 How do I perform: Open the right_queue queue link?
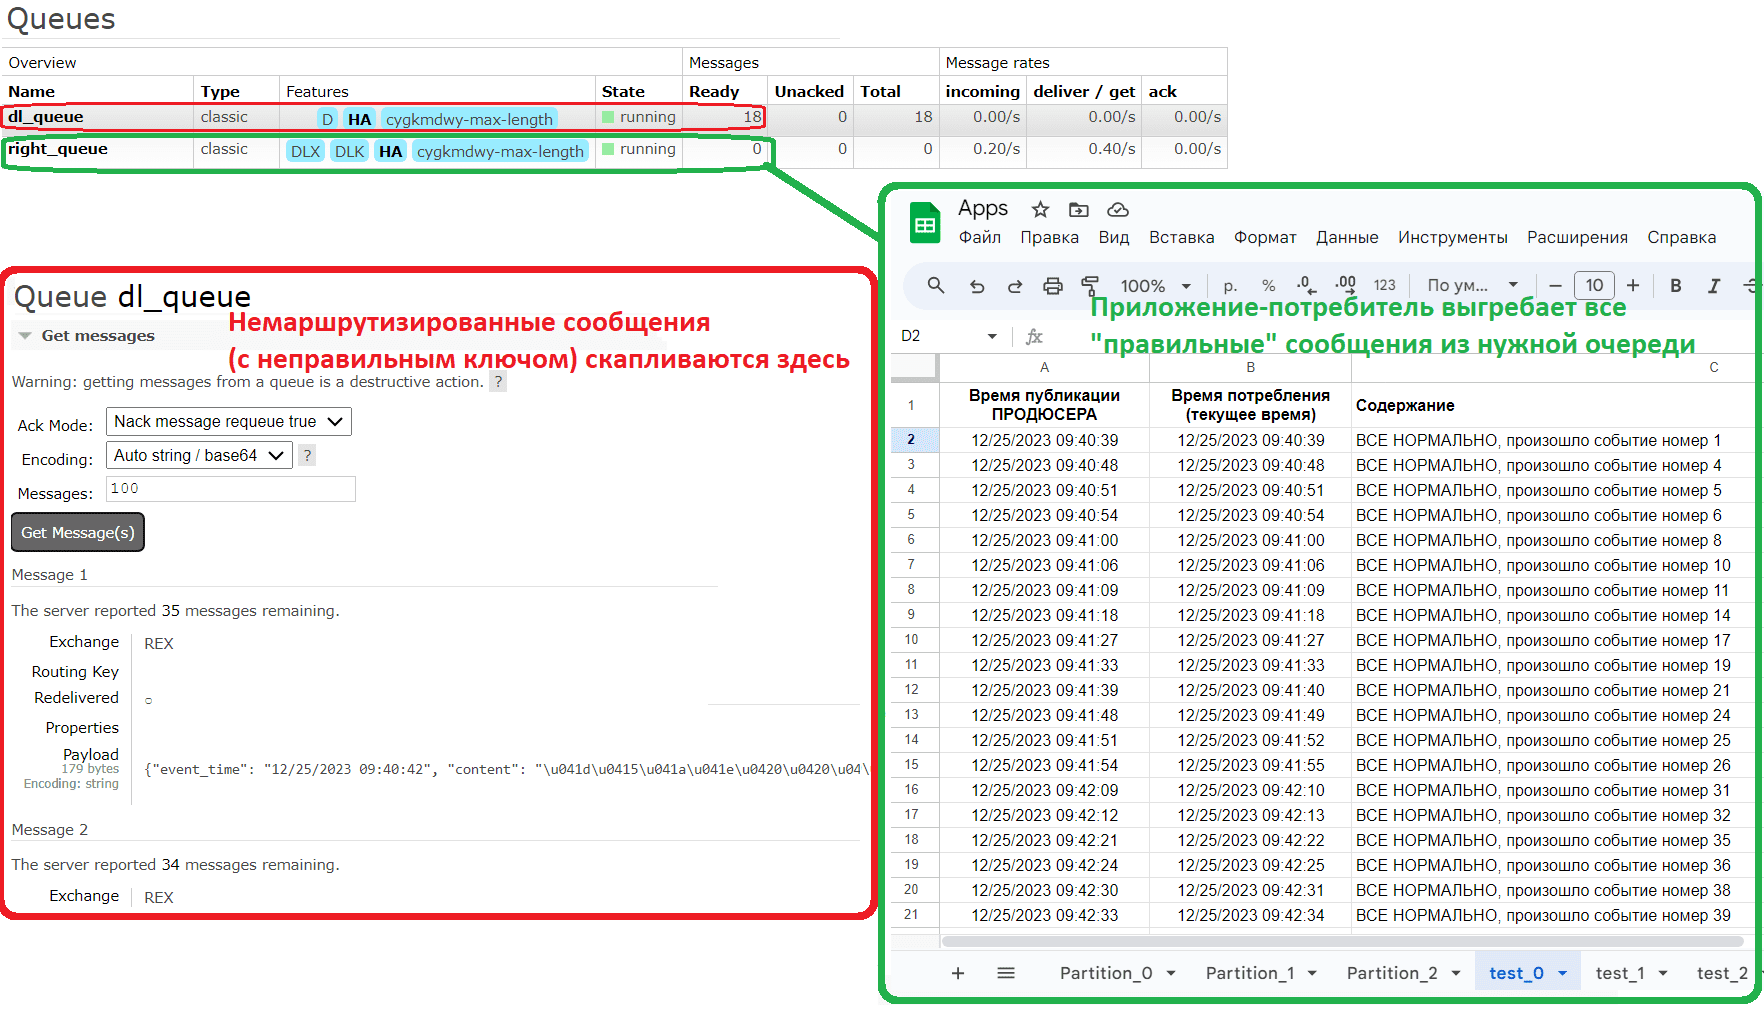[58, 149]
